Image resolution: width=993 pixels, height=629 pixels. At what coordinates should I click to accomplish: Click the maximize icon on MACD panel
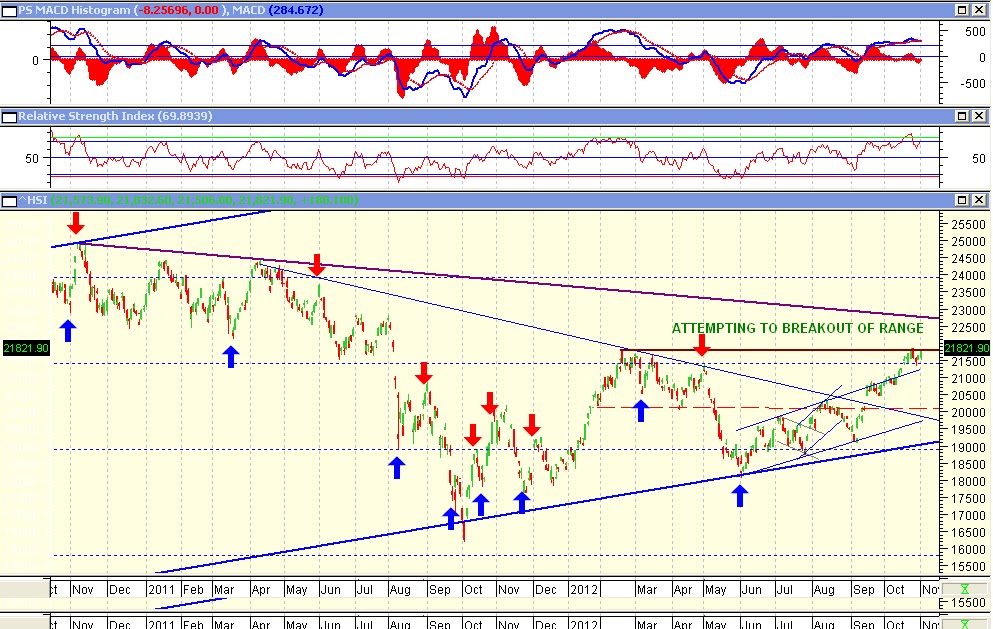962,9
